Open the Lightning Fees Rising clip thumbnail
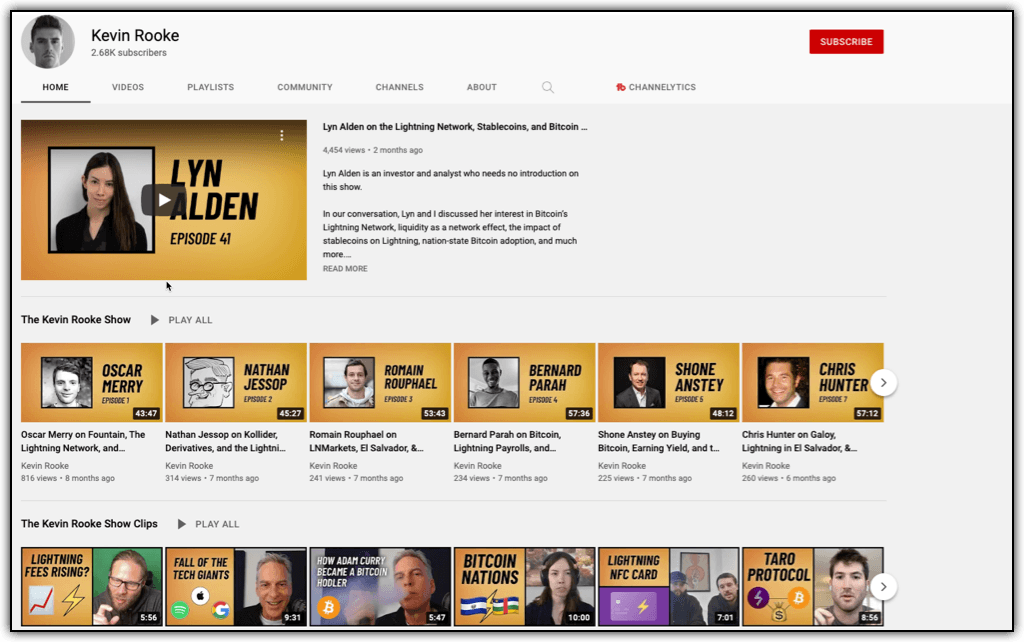The height and width of the screenshot is (642, 1024). pos(92,586)
